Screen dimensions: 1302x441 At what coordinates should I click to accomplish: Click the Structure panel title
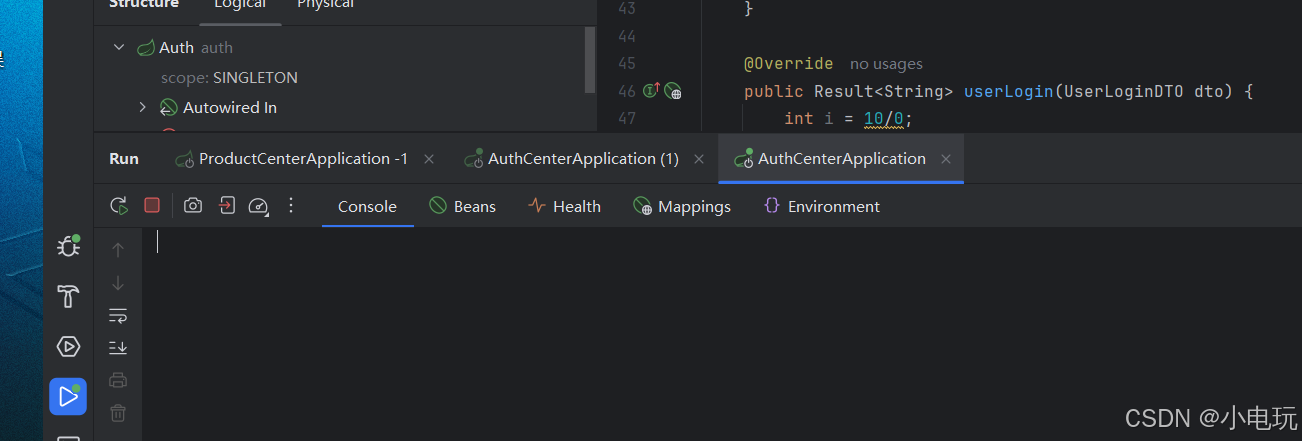(144, 5)
